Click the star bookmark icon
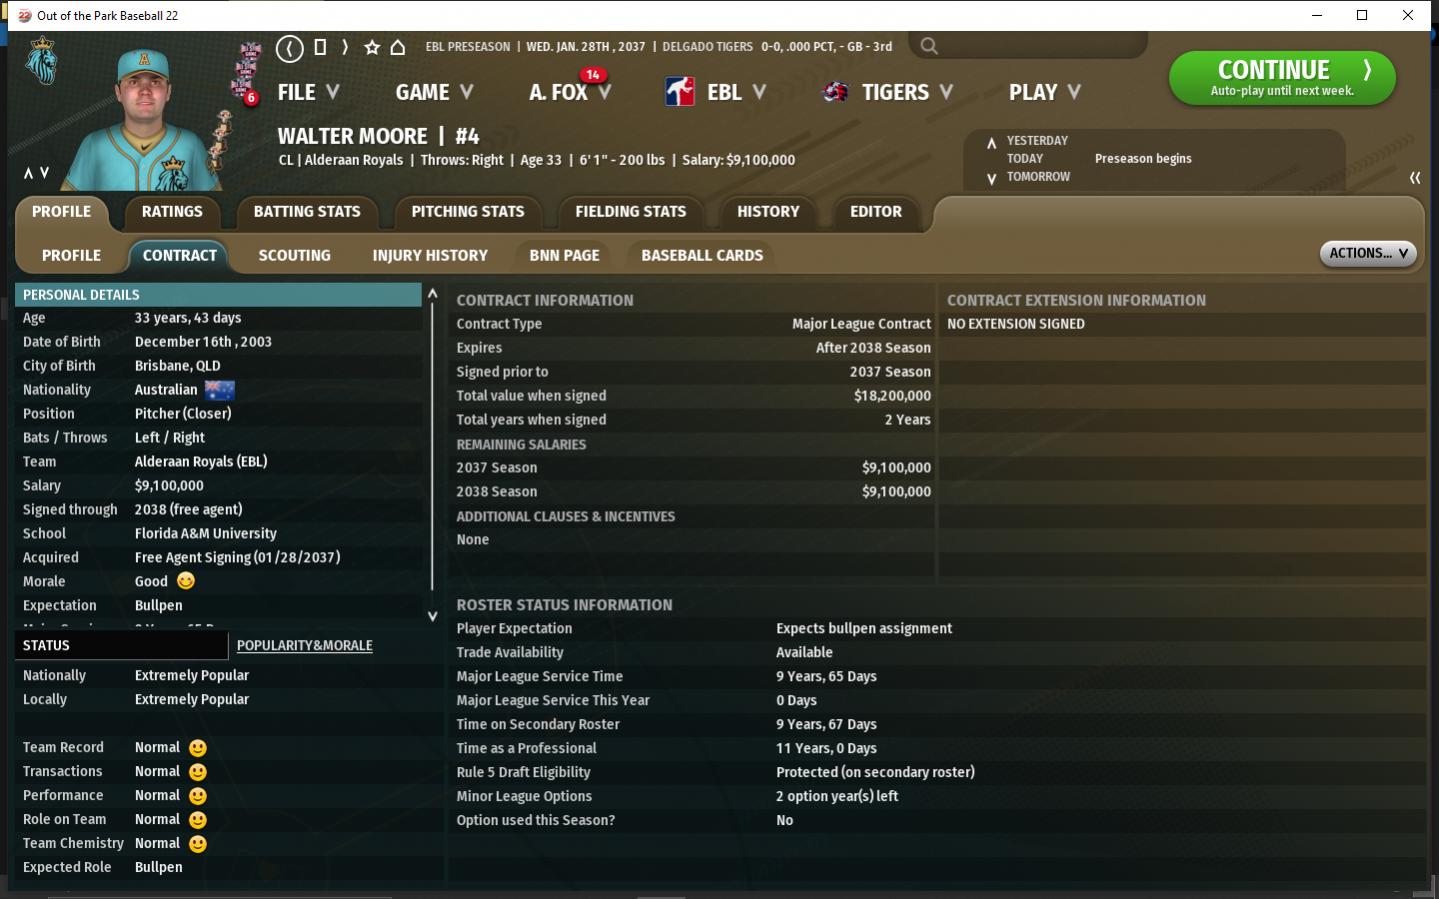Image resolution: width=1439 pixels, height=899 pixels. pos(372,47)
